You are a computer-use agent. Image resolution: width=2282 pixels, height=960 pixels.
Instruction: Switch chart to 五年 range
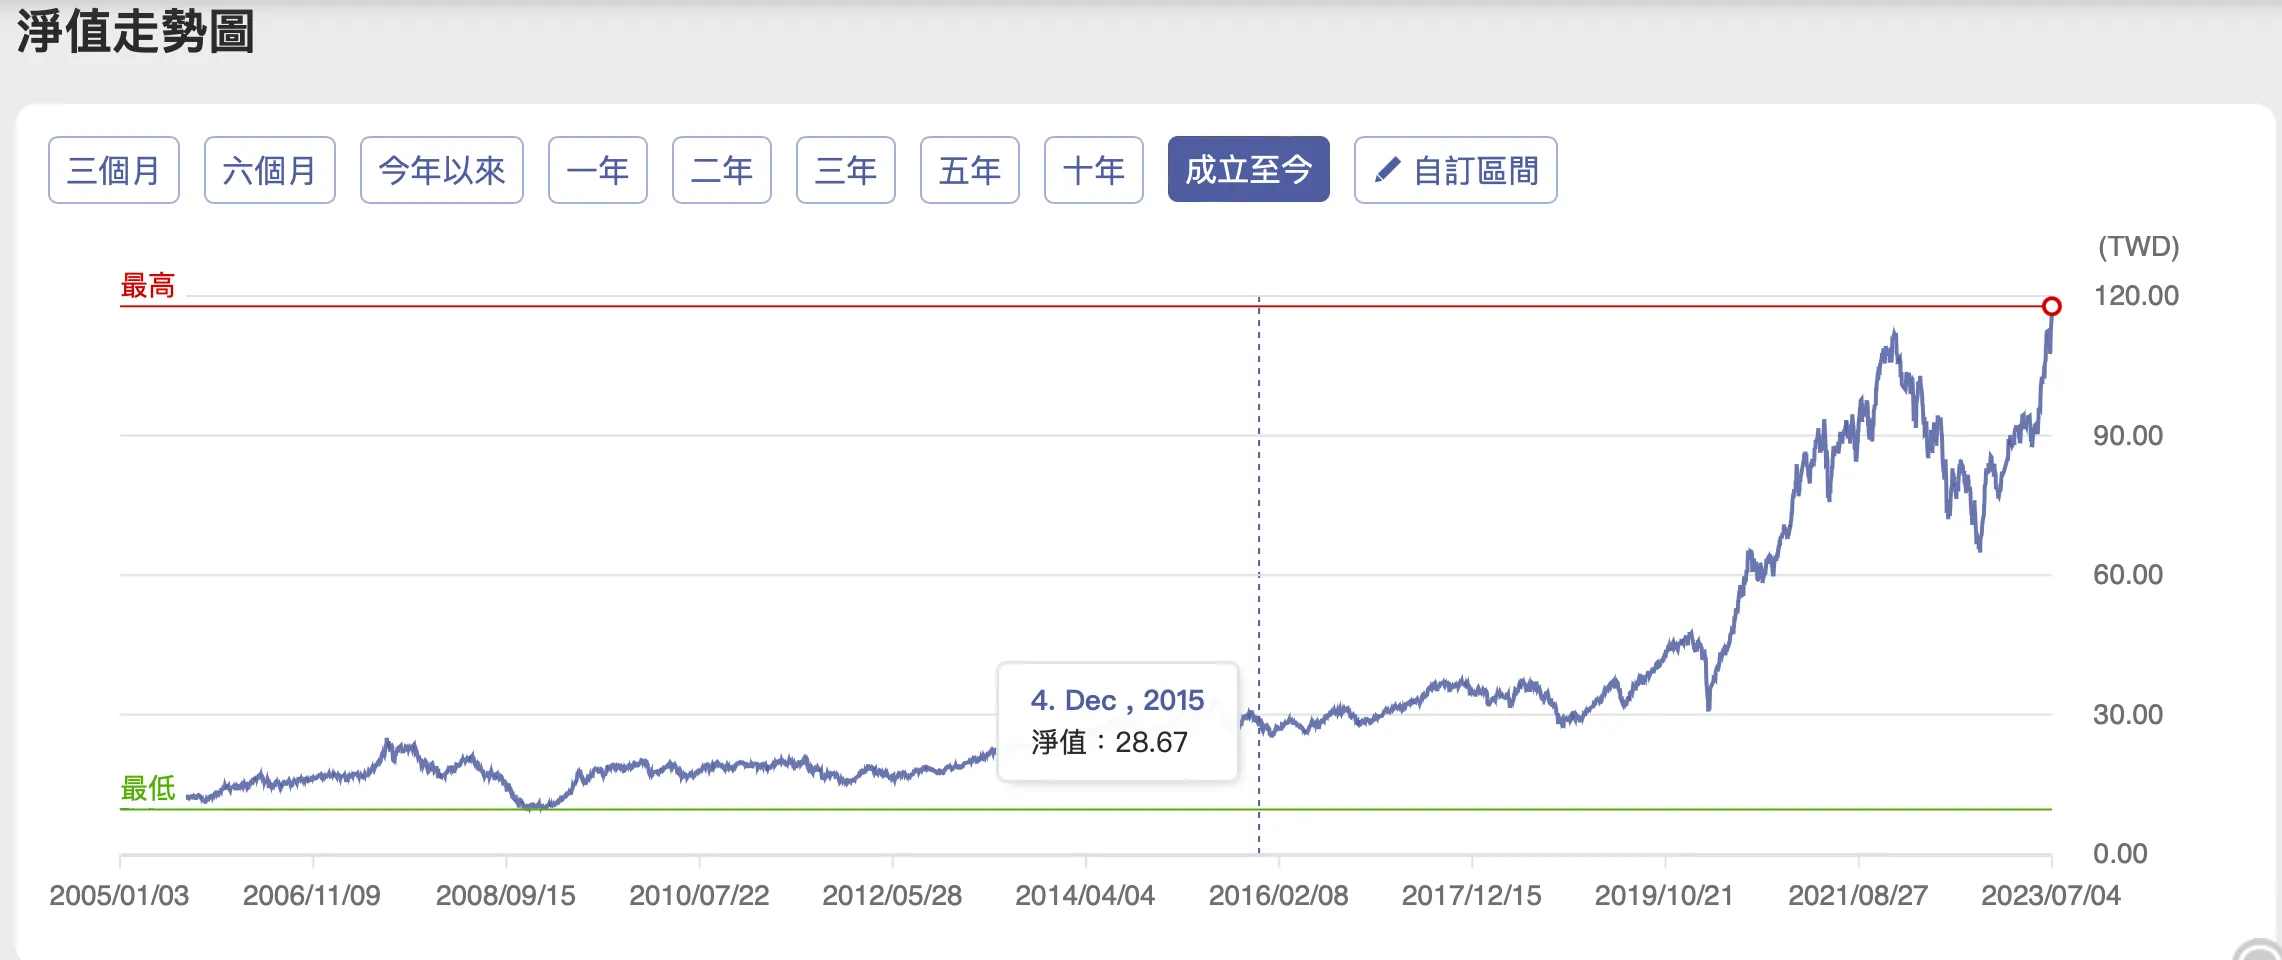point(970,170)
